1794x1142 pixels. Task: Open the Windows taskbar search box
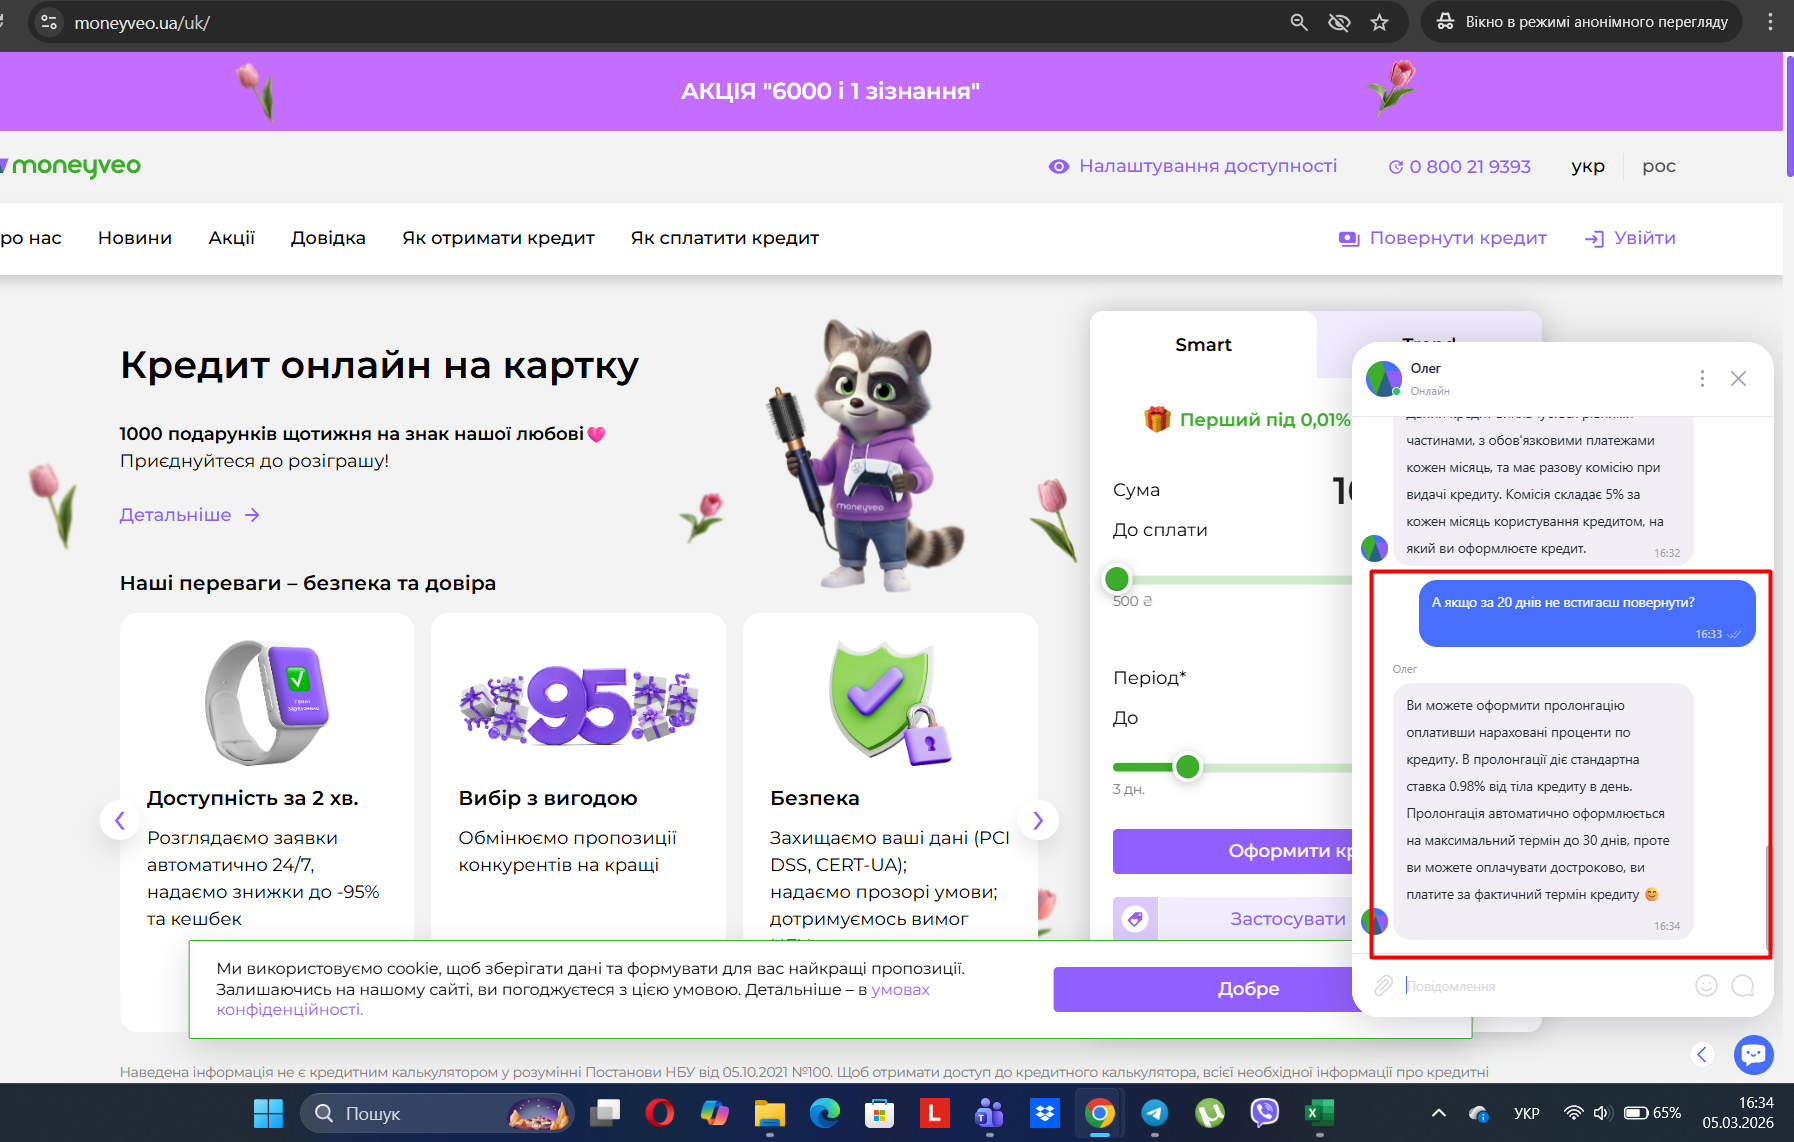point(437,1113)
